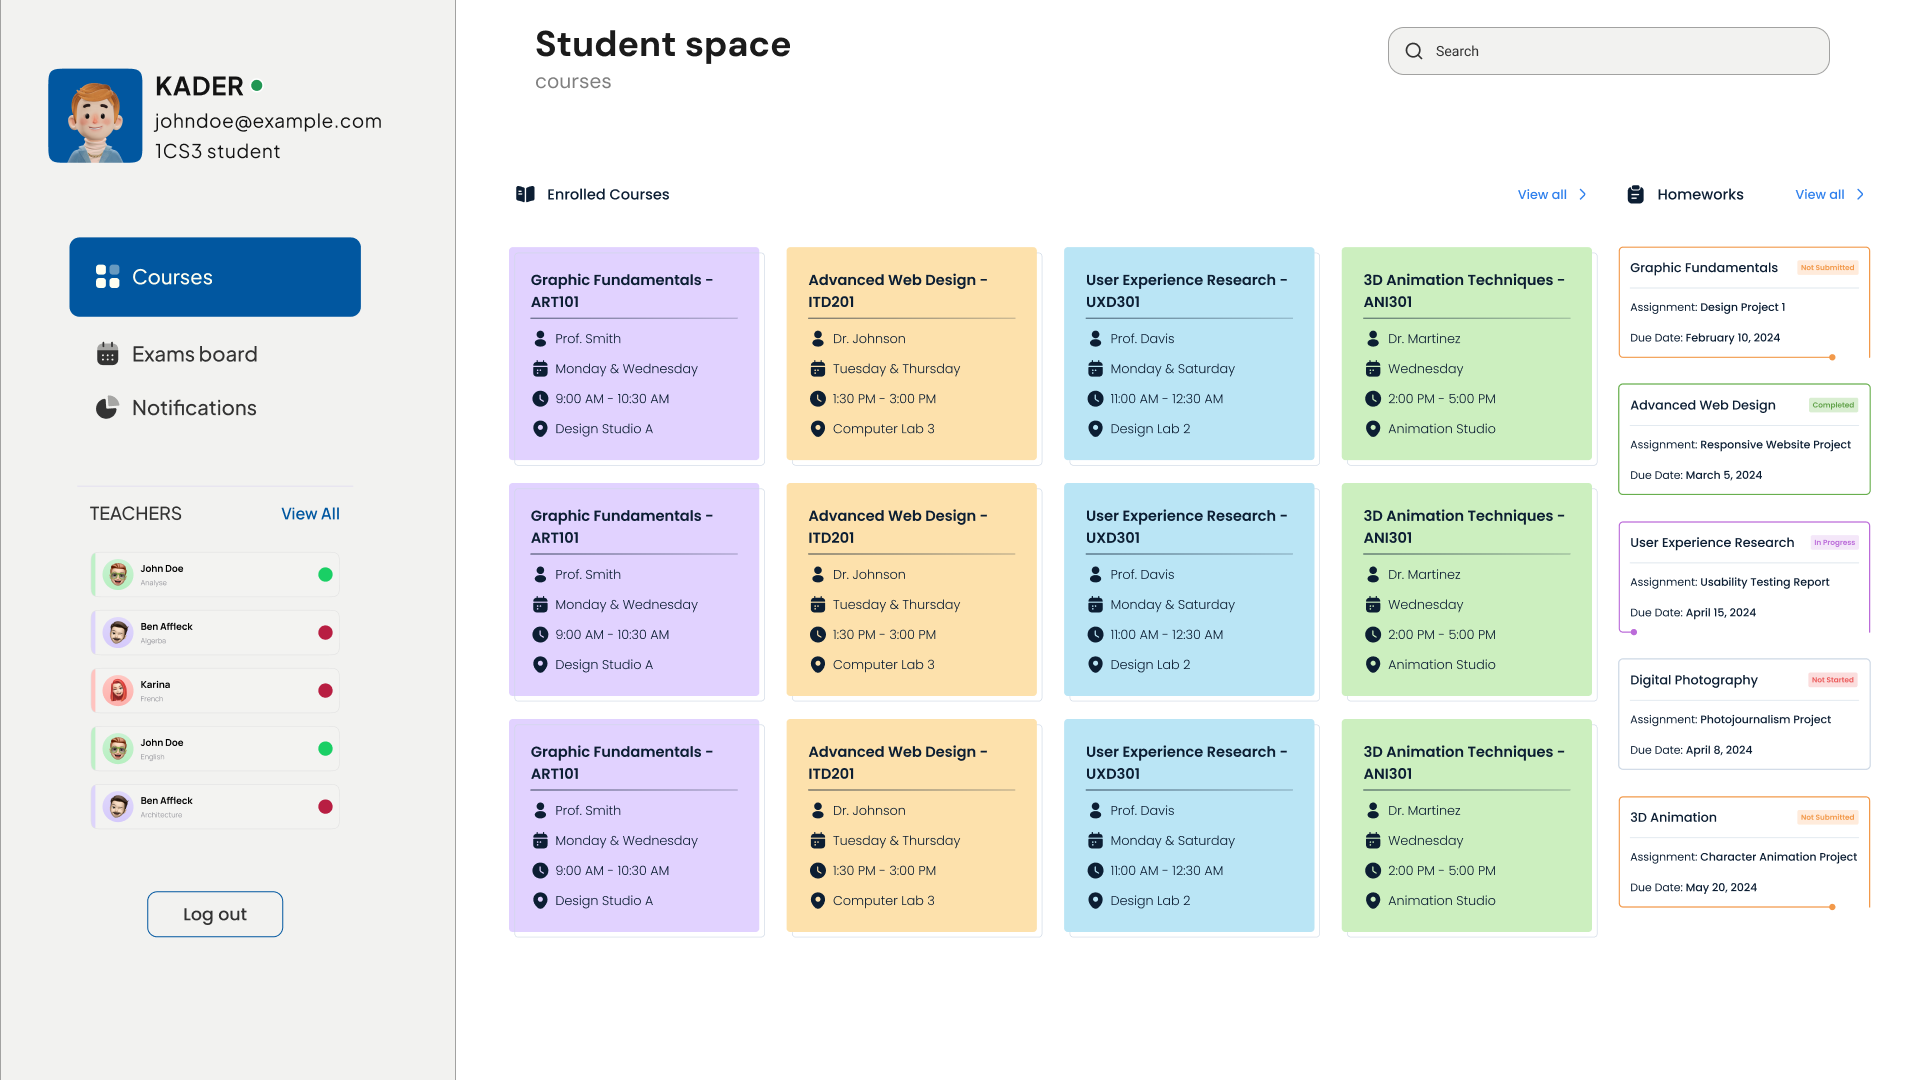Click the In Progress badge on Usability Testing Report

tap(1834, 542)
